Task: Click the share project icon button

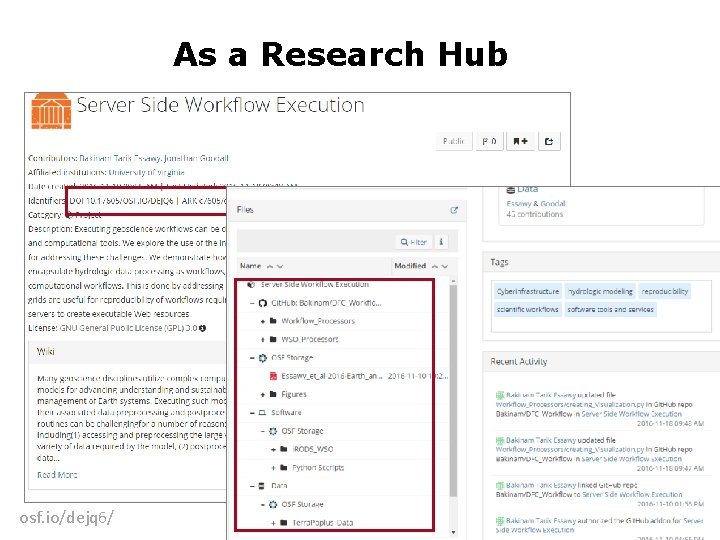Action: 549,141
